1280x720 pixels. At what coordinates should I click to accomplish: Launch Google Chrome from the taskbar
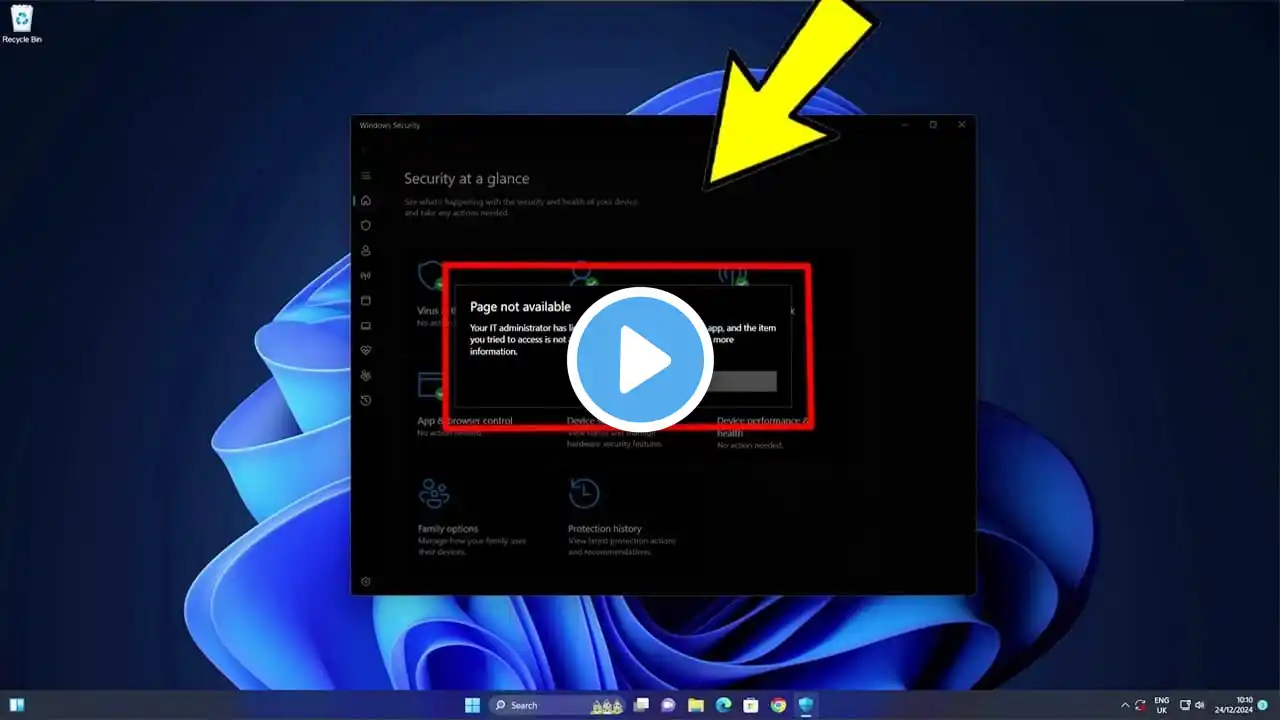[778, 705]
